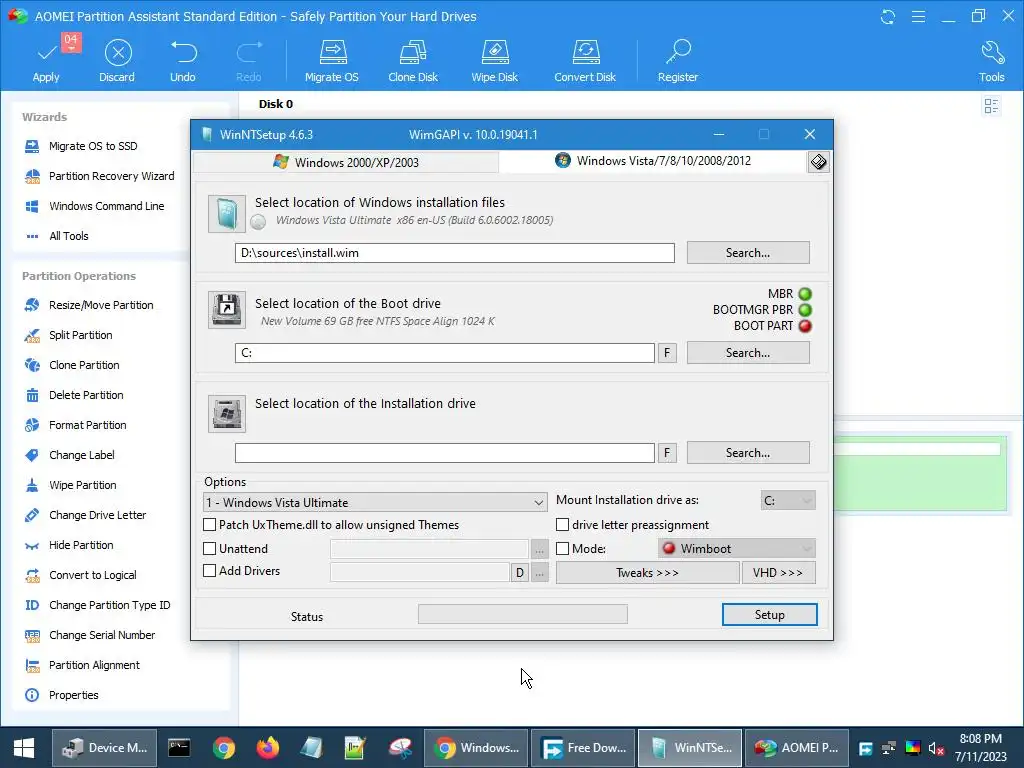Open Tools wrench menu in AOMEI
Viewport: 1024px width, 768px height.
point(991,61)
